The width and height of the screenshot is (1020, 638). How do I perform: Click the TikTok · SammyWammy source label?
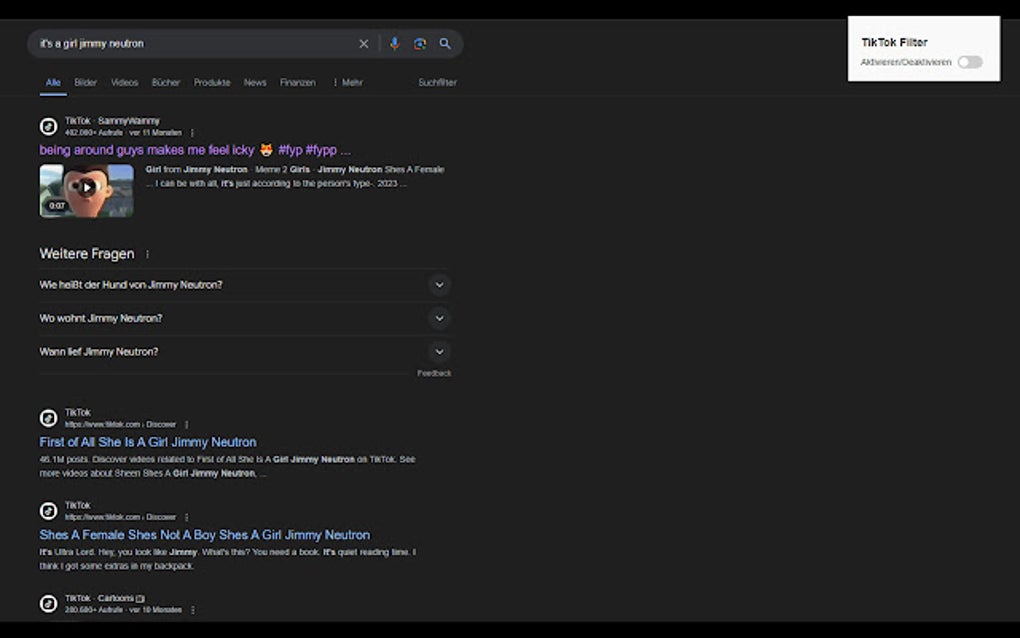coord(112,121)
